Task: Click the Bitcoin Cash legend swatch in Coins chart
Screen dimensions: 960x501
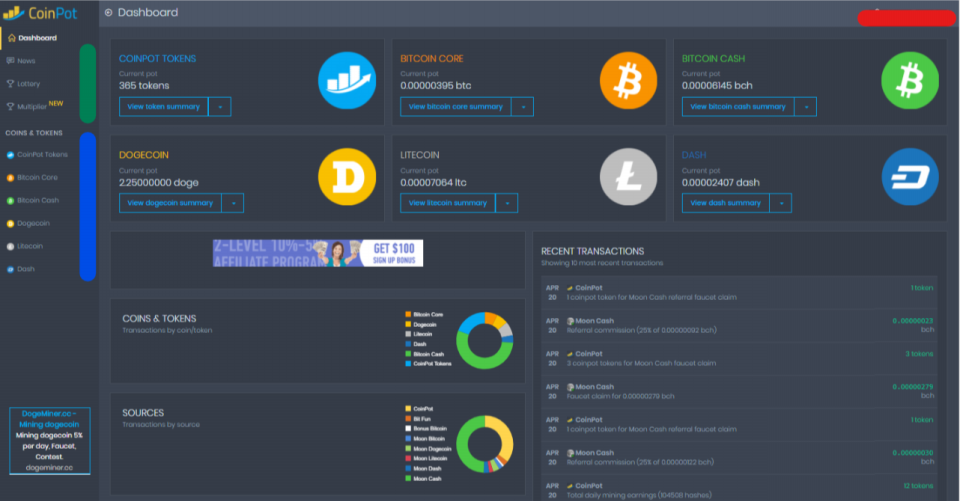Action: (x=408, y=354)
